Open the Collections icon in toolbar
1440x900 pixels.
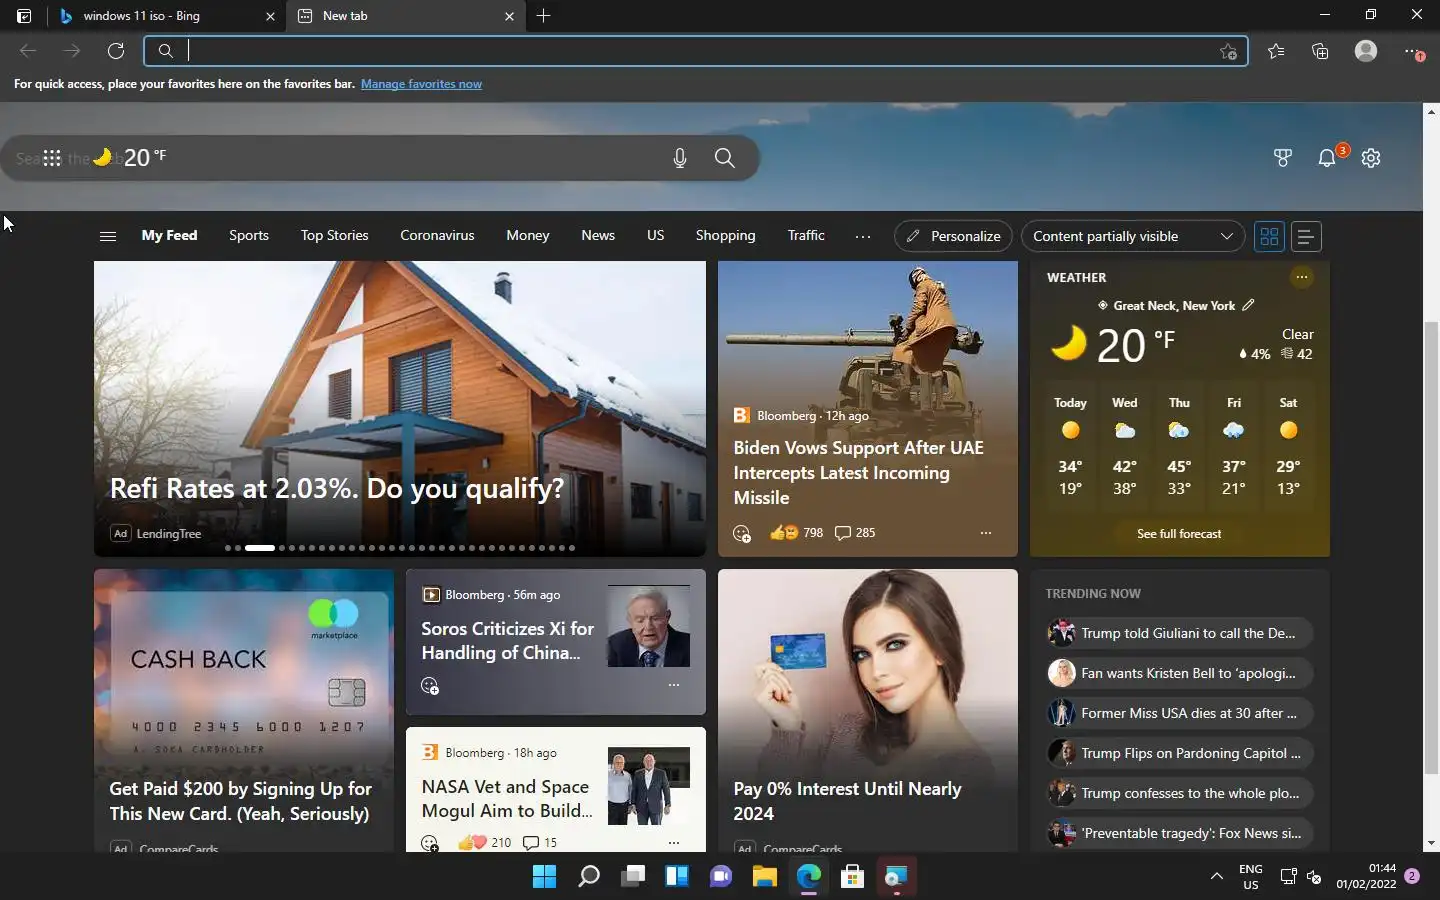coord(1320,51)
